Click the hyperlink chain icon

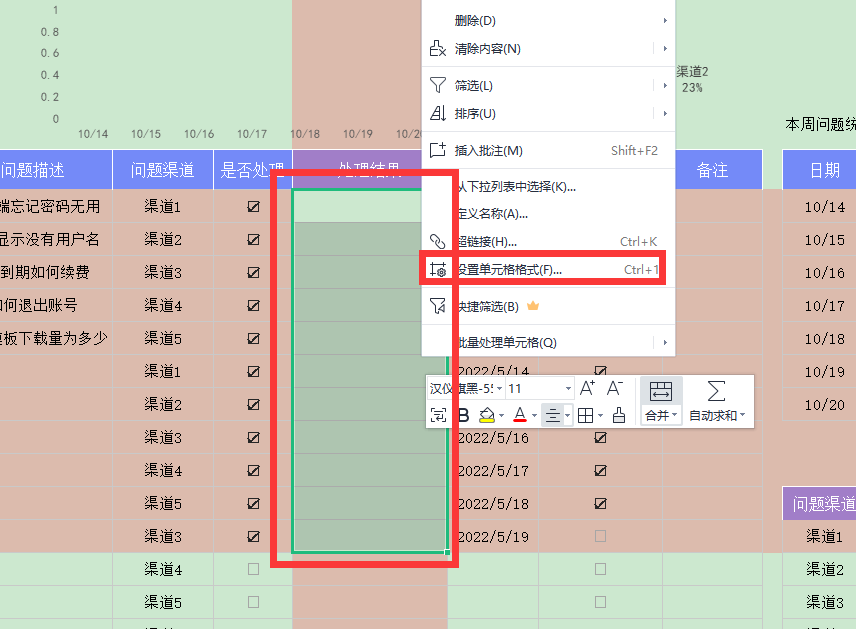437,241
